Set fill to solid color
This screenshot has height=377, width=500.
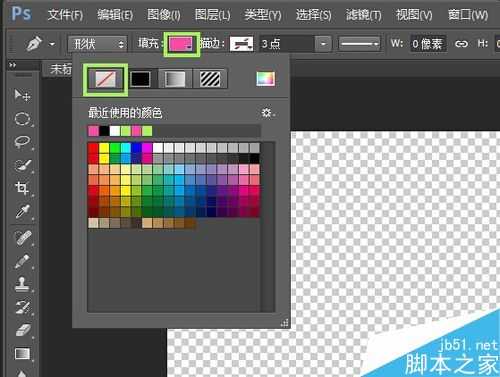click(140, 79)
